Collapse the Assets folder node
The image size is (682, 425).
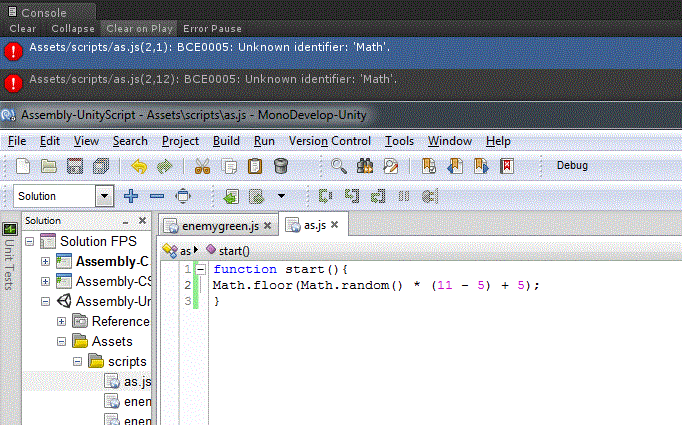61,341
